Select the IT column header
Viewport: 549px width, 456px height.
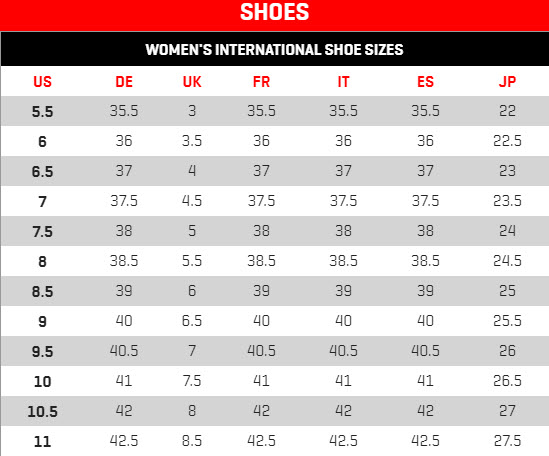(x=343, y=82)
